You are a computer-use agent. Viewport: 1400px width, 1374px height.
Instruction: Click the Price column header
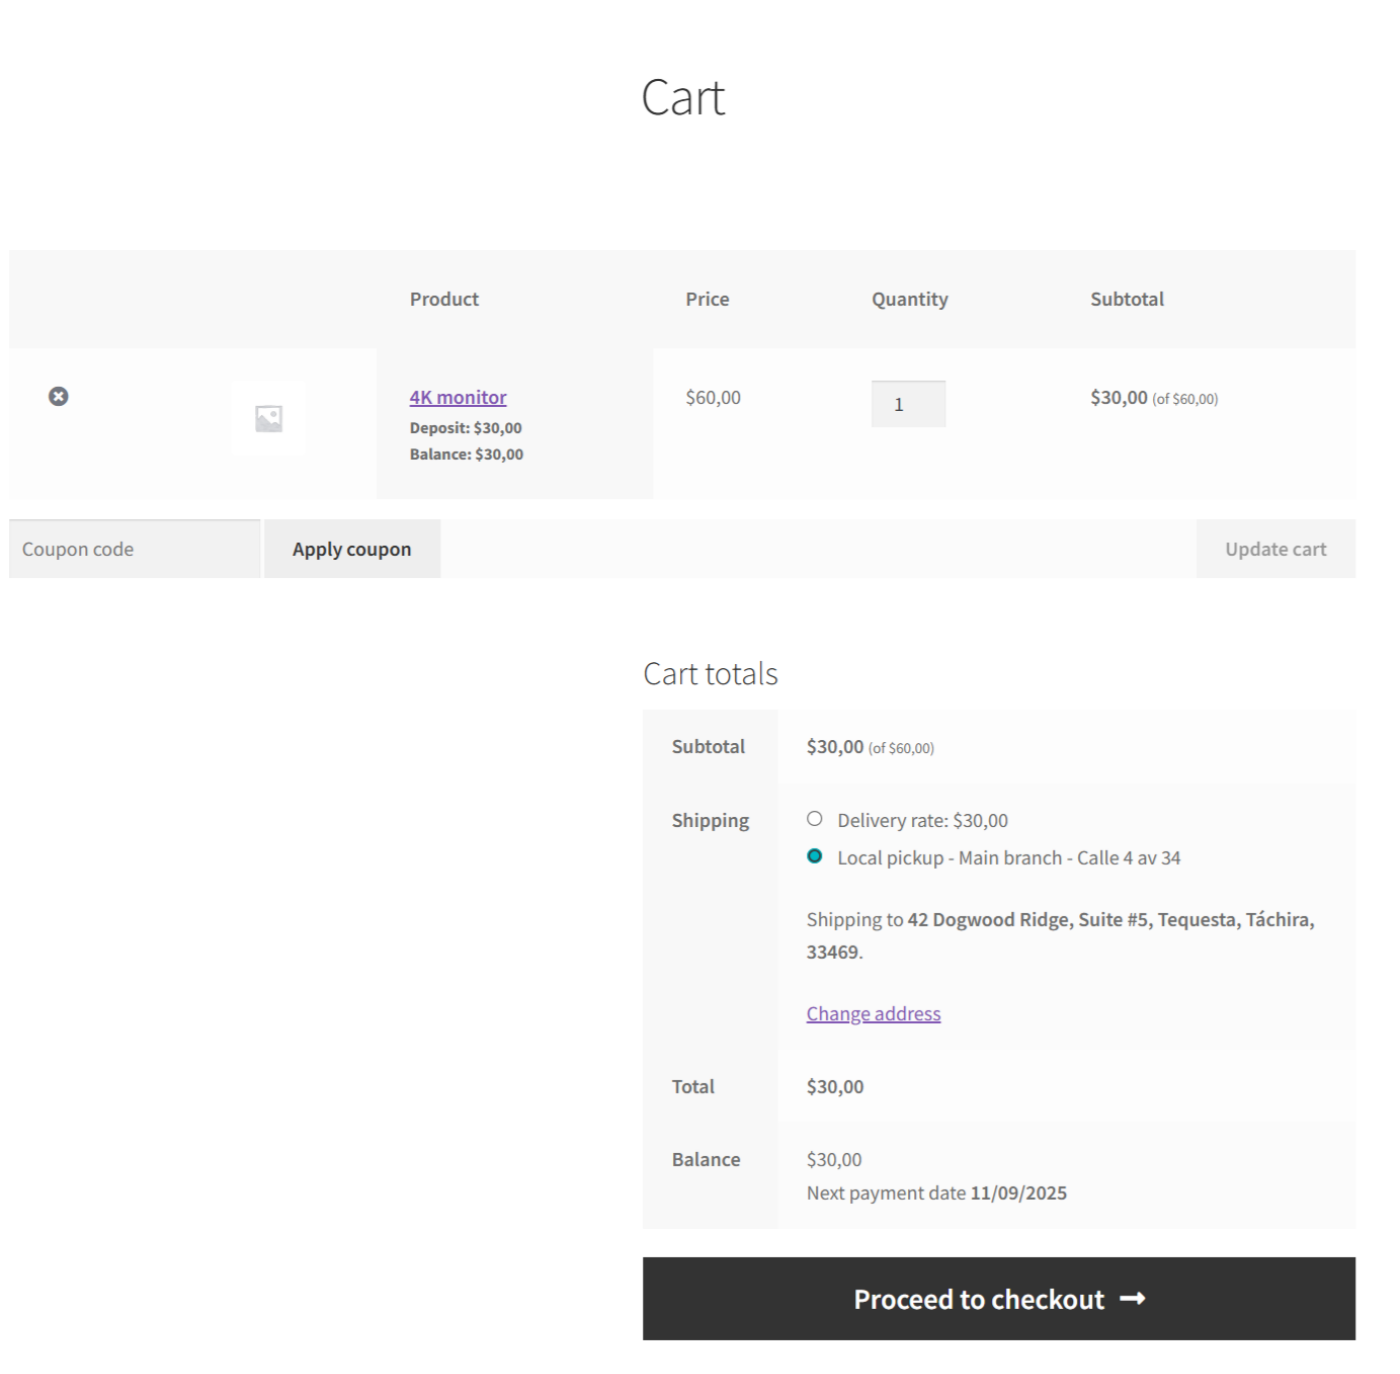[x=707, y=299]
